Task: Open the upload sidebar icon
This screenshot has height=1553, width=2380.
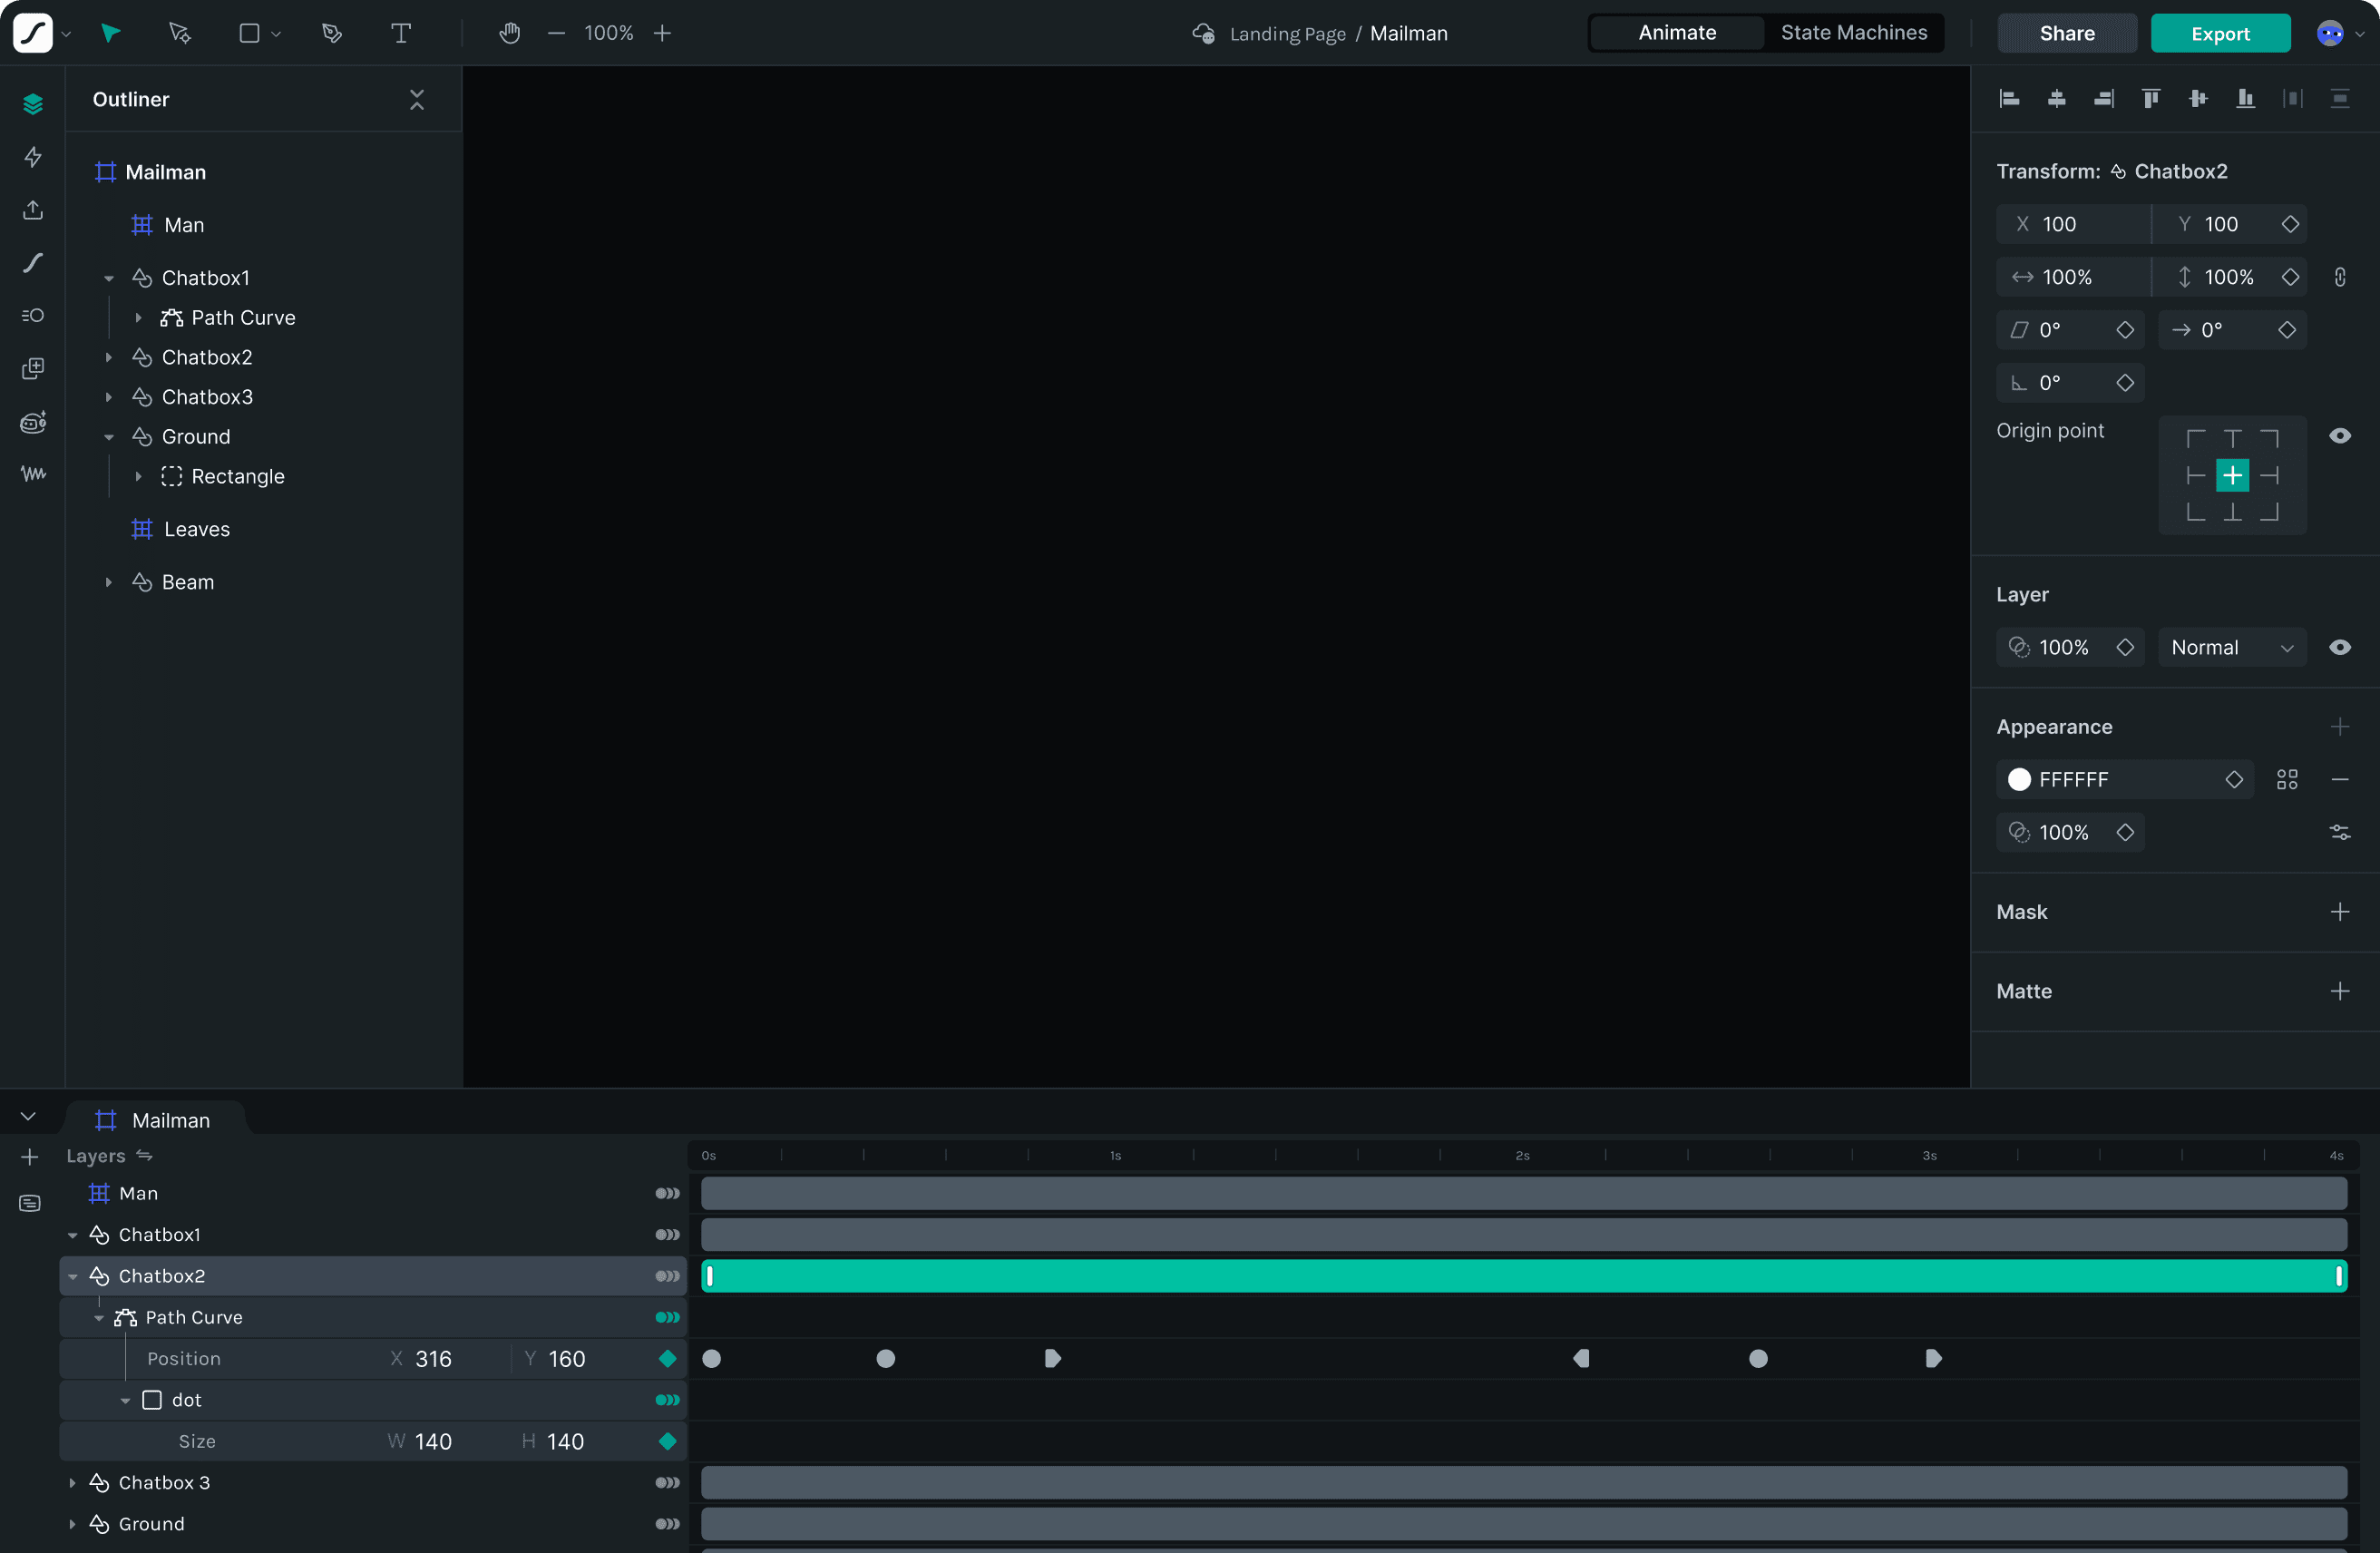Action: point(33,210)
